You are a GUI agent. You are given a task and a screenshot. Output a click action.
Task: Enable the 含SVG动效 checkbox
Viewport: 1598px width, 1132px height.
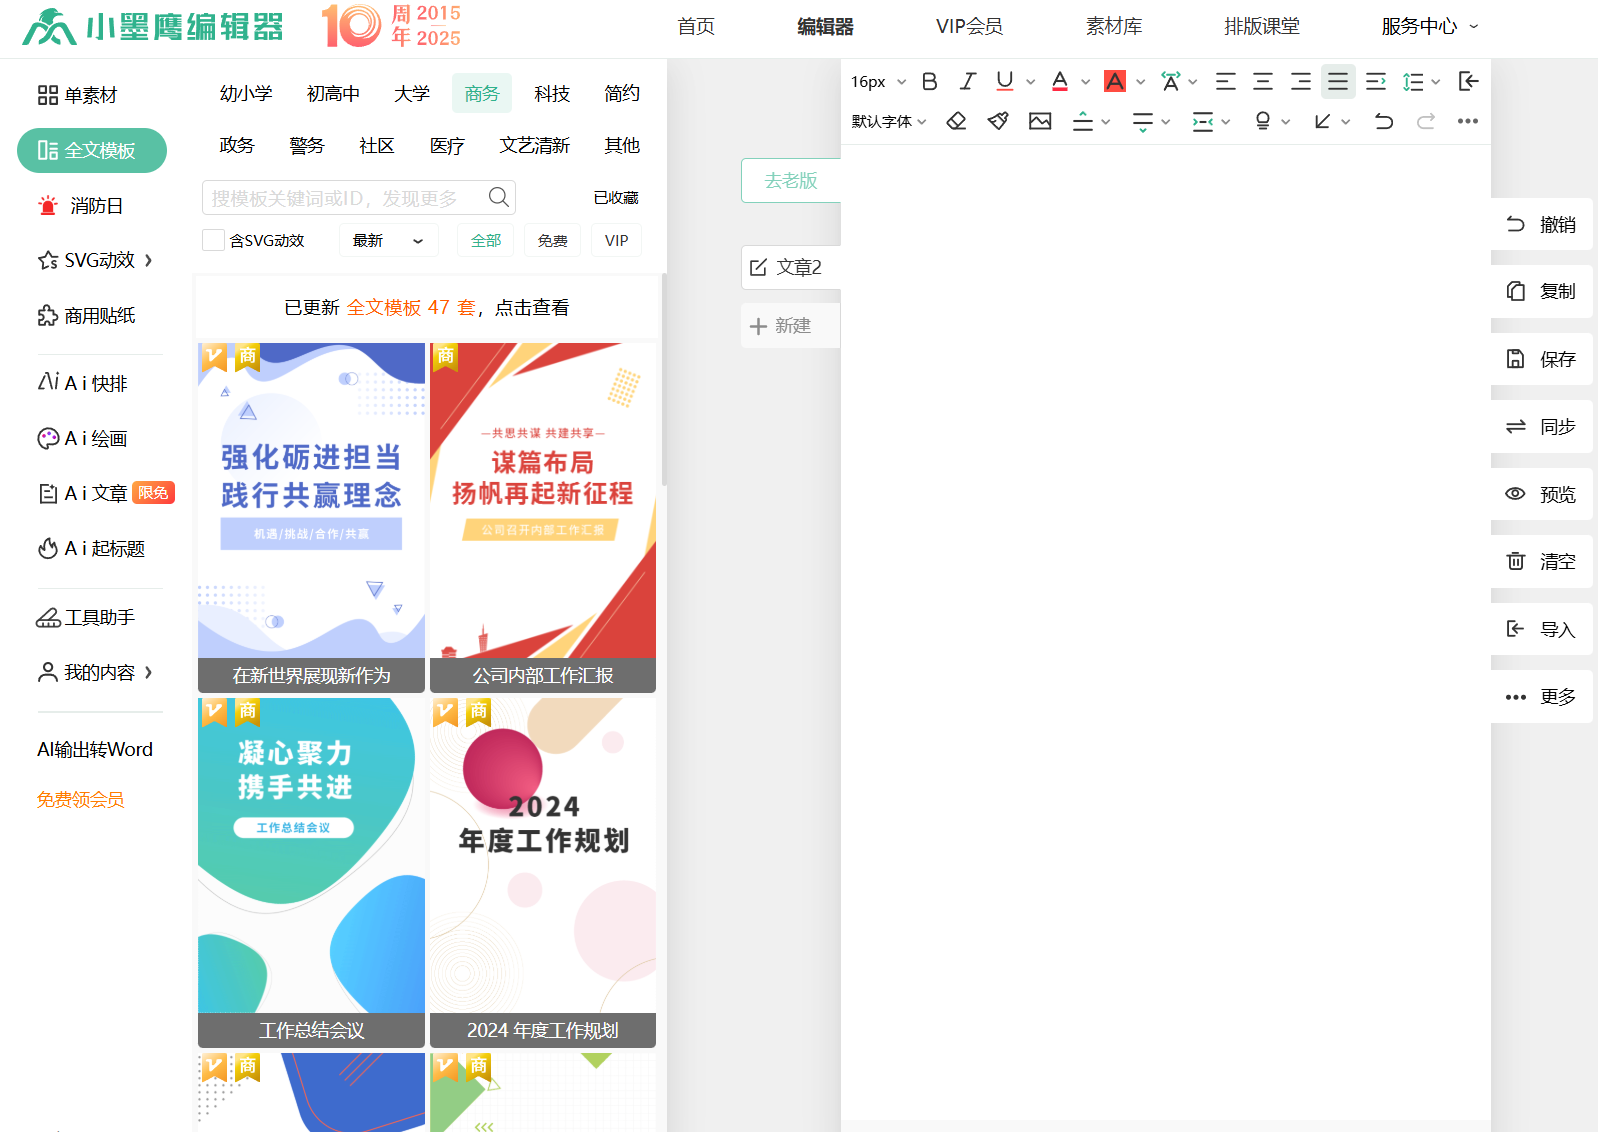click(213, 240)
